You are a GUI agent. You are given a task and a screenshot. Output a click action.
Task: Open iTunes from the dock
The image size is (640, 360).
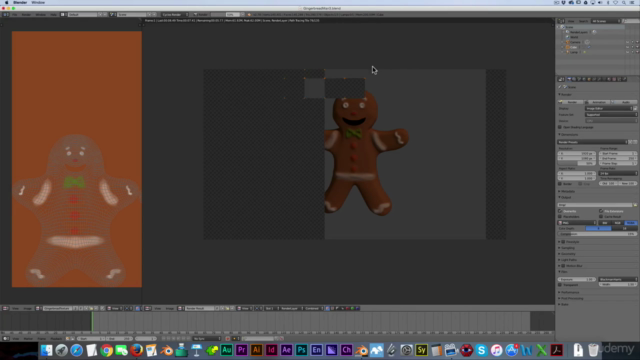(497, 350)
